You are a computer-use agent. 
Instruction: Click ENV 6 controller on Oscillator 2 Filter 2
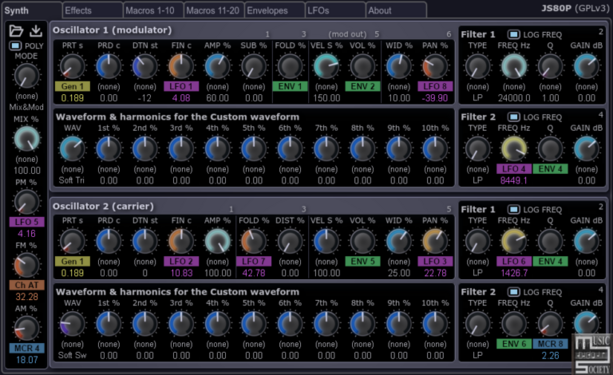click(x=514, y=344)
